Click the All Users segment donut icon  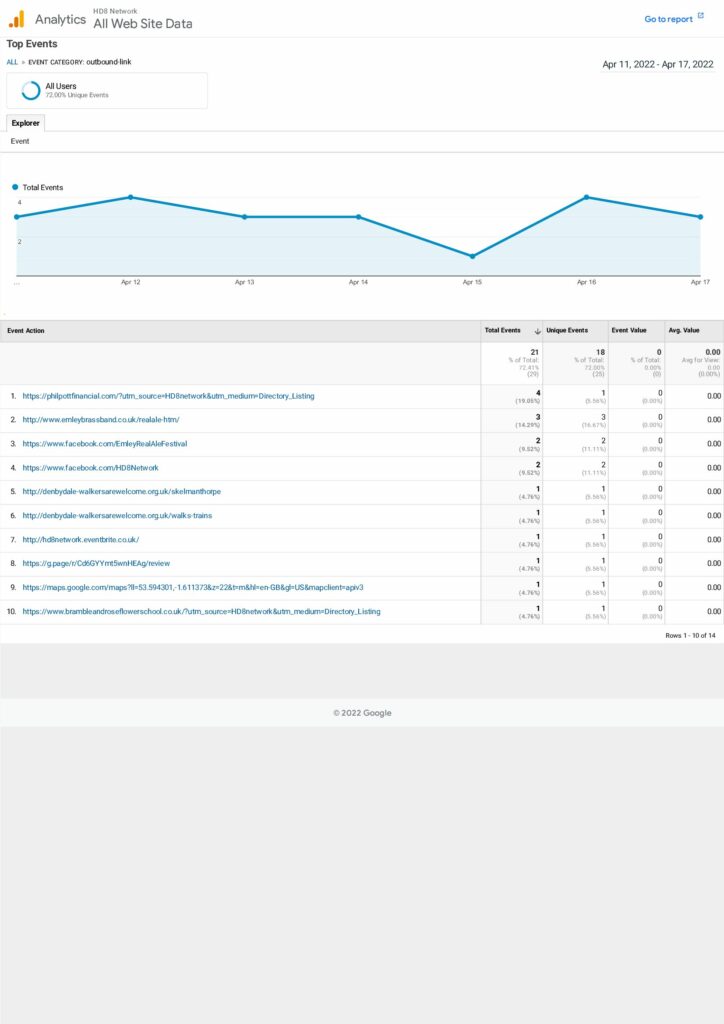point(31,90)
